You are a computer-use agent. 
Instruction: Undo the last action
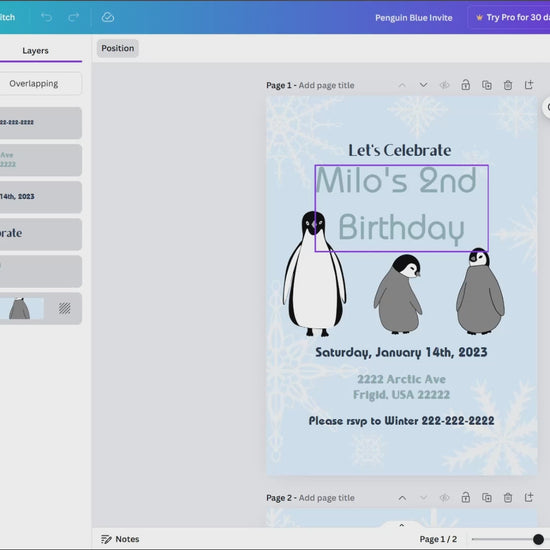(46, 17)
